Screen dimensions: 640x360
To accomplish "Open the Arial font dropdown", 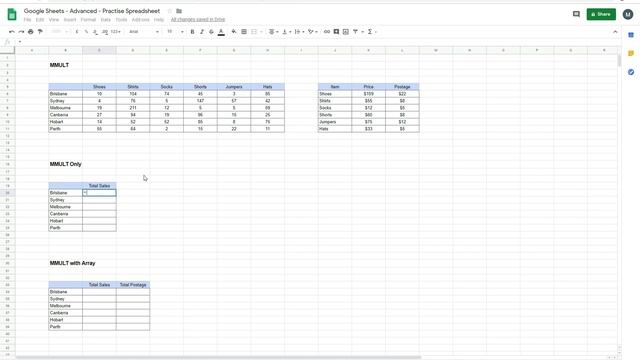I will 144,31.
